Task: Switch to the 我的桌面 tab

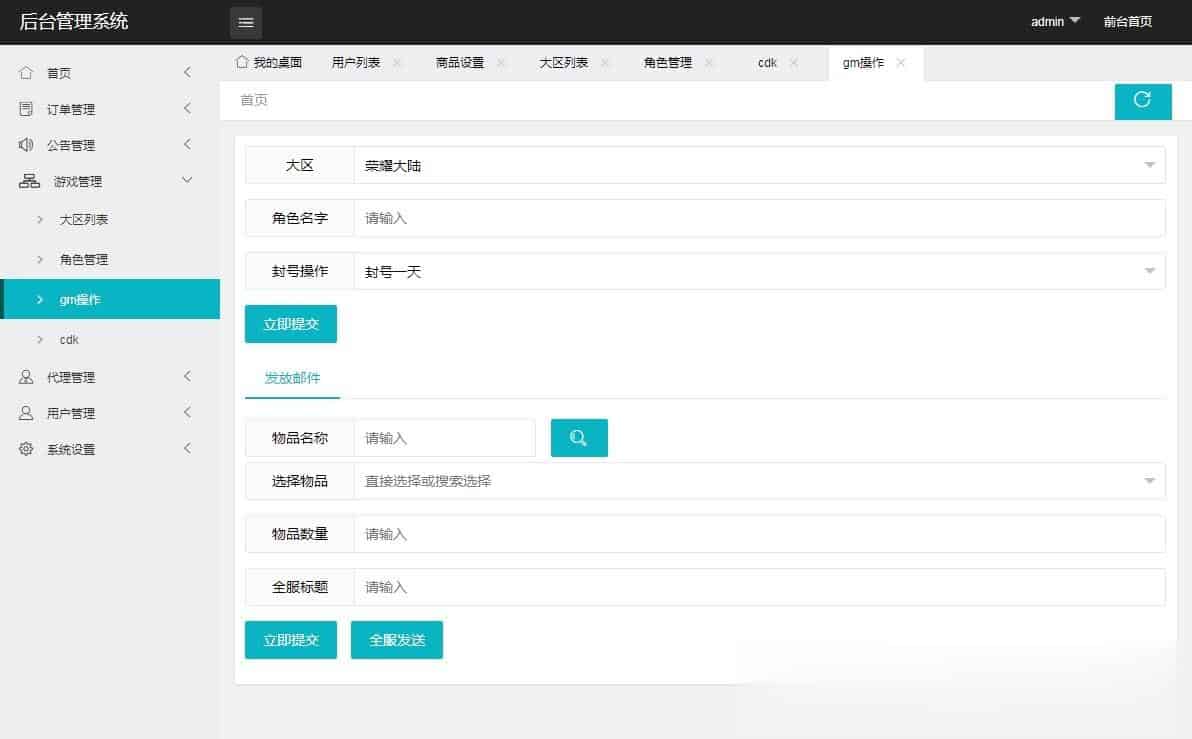Action: (x=269, y=62)
